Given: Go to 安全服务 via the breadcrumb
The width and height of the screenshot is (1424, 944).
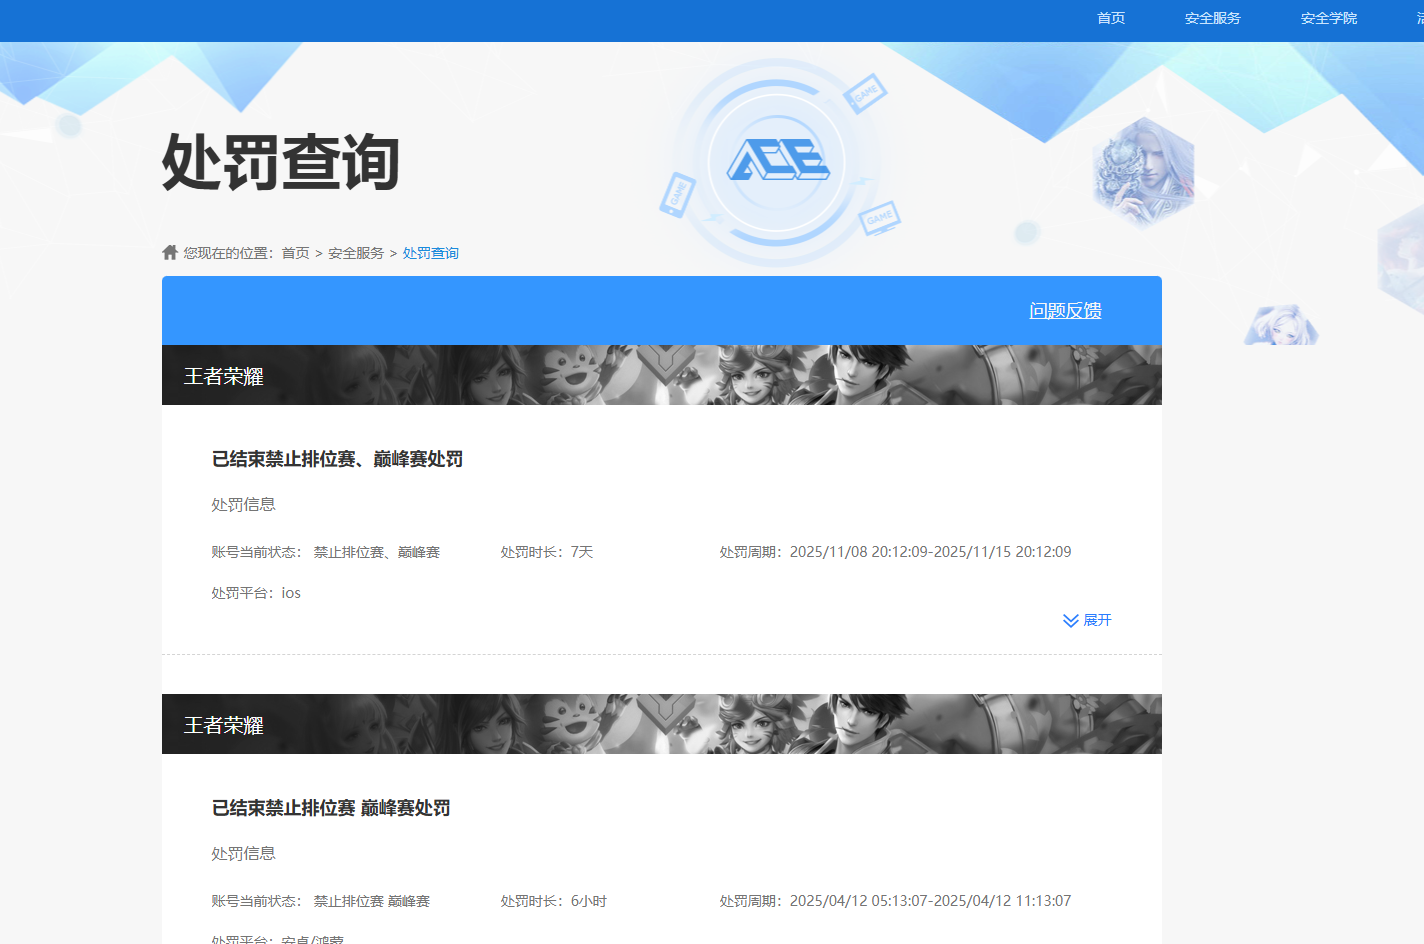Looking at the screenshot, I should click(x=356, y=253).
